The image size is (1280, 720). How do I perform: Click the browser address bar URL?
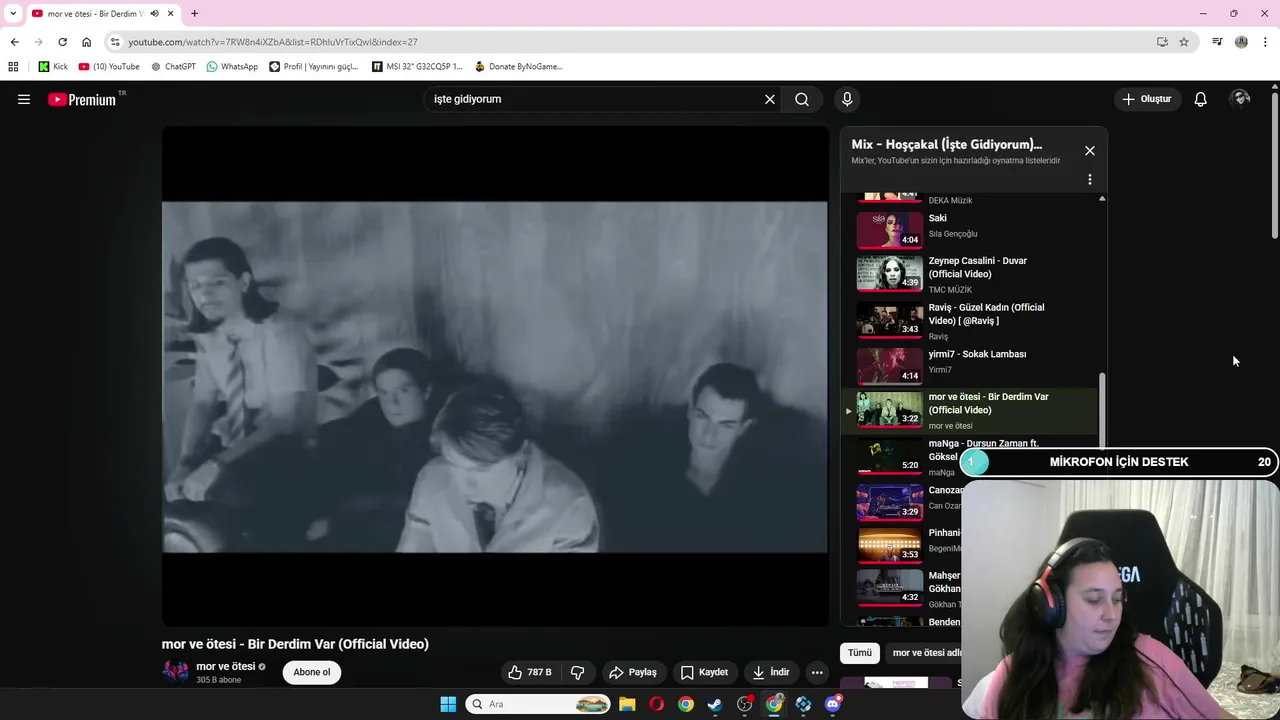tap(273, 42)
